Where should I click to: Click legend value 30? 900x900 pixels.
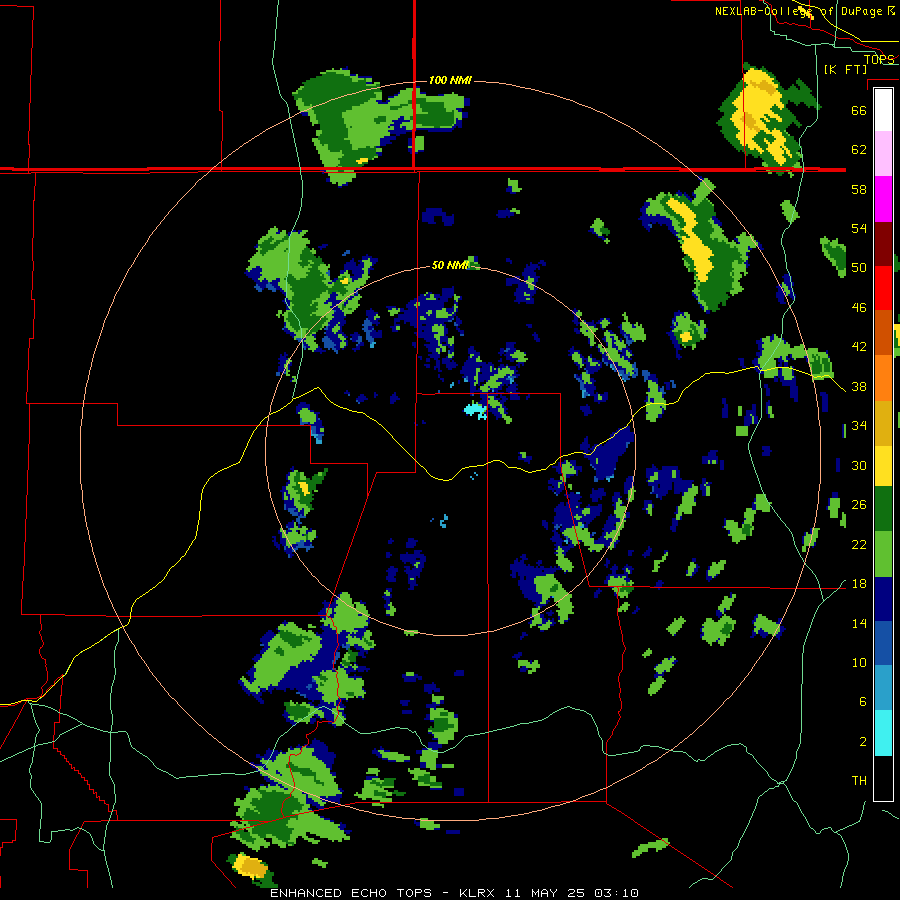point(859,465)
